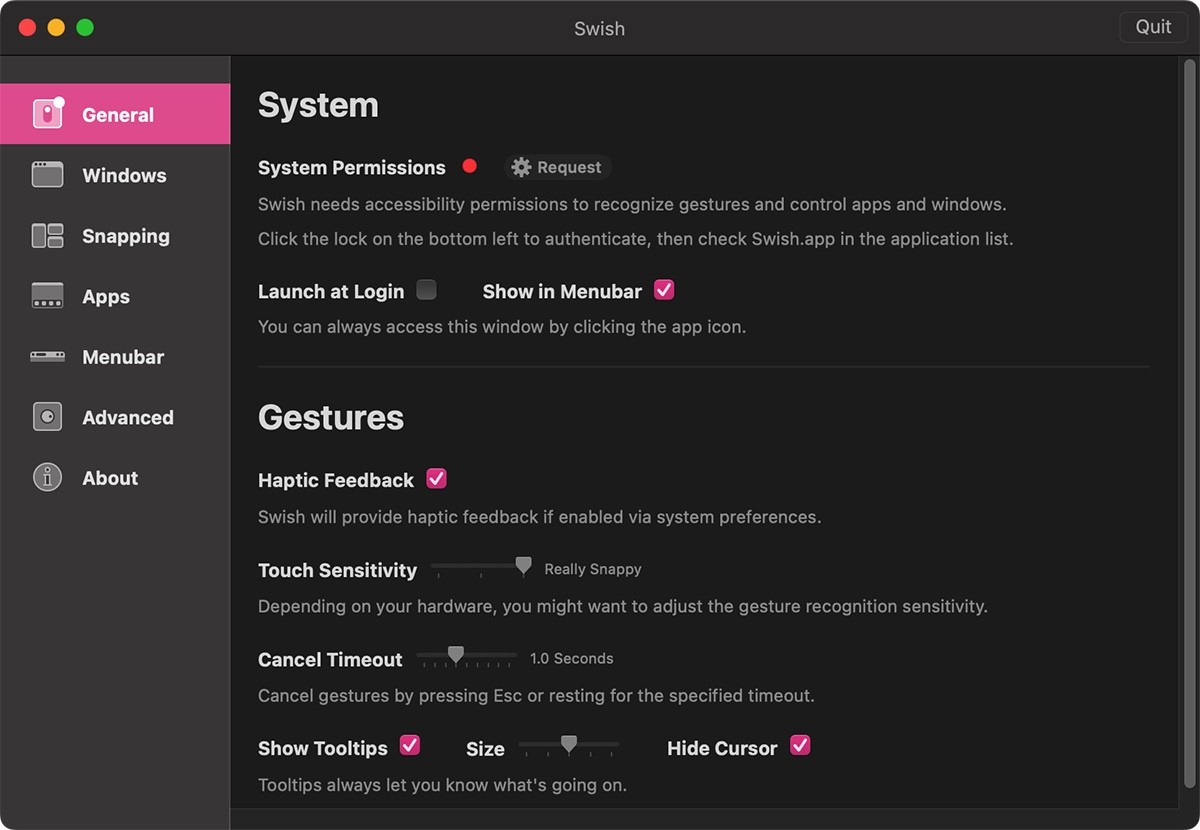
Task: Click the gear icon on Request button
Action: click(x=521, y=167)
